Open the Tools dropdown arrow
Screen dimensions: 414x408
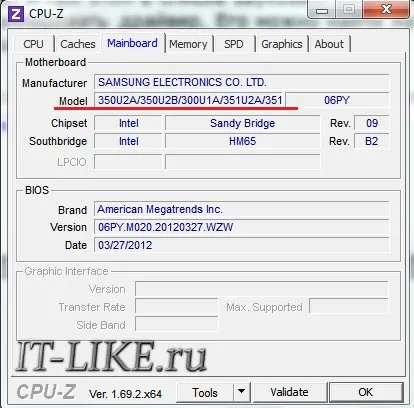point(242,392)
